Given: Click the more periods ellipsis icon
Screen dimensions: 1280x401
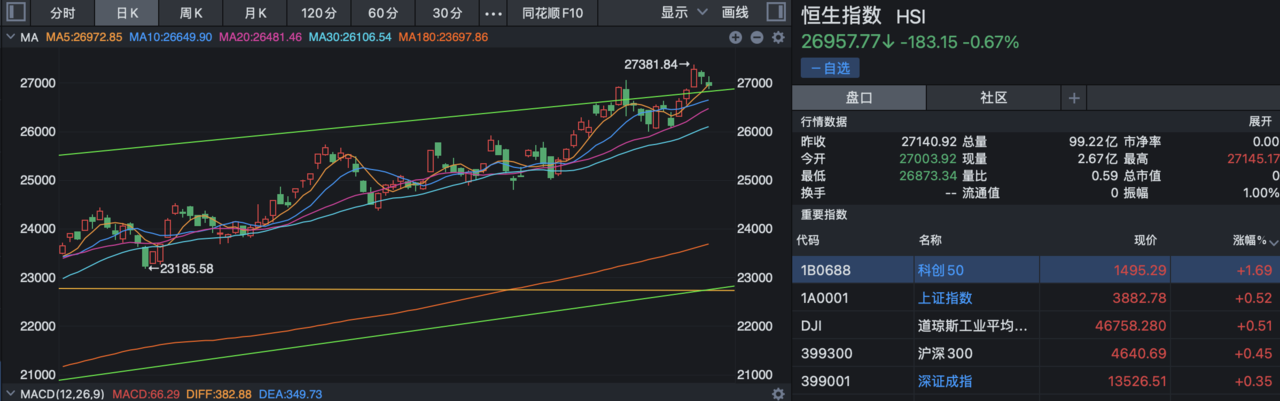Looking at the screenshot, I should click(493, 13).
